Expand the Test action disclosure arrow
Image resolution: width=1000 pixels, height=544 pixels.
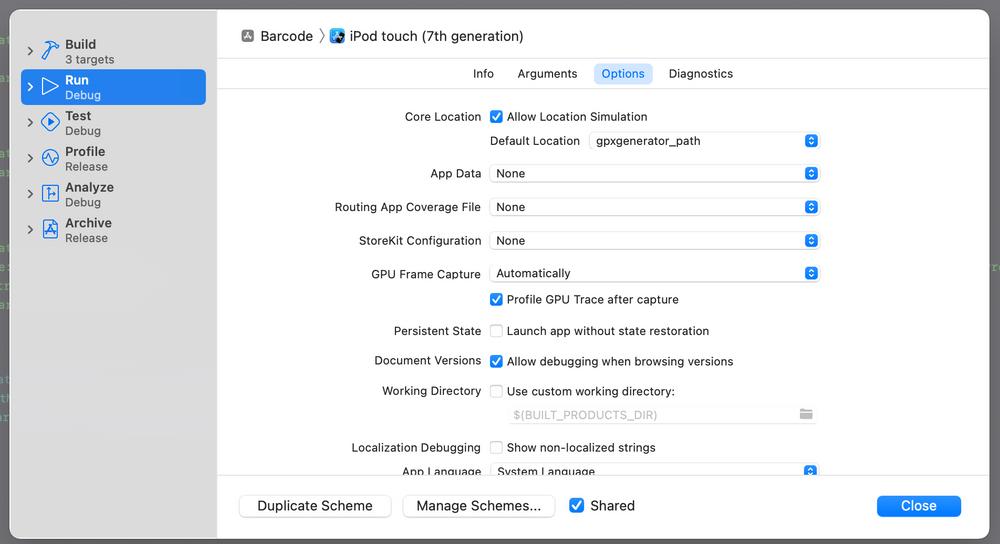click(x=30, y=122)
